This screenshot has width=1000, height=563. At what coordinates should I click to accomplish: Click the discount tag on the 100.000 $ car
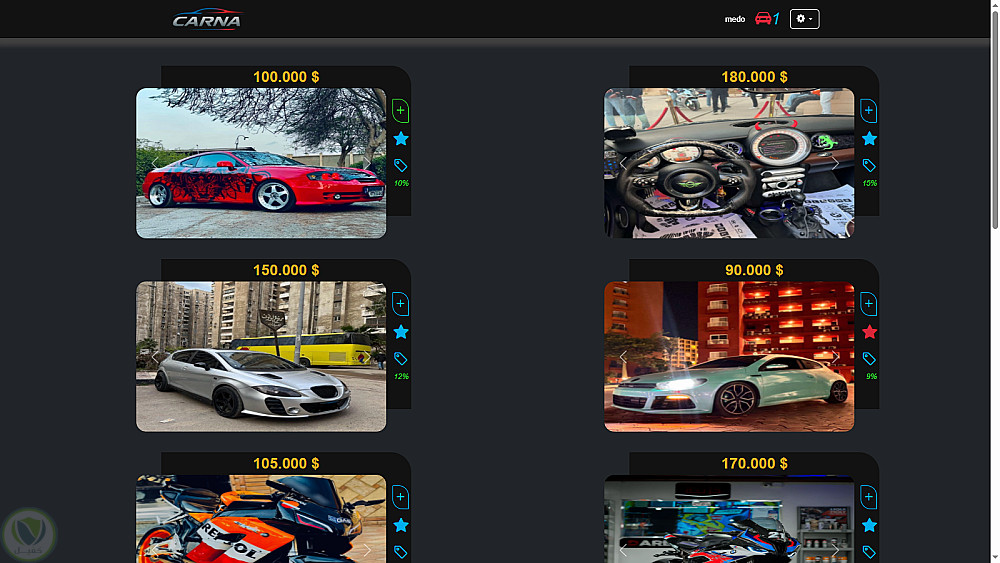[401, 166]
